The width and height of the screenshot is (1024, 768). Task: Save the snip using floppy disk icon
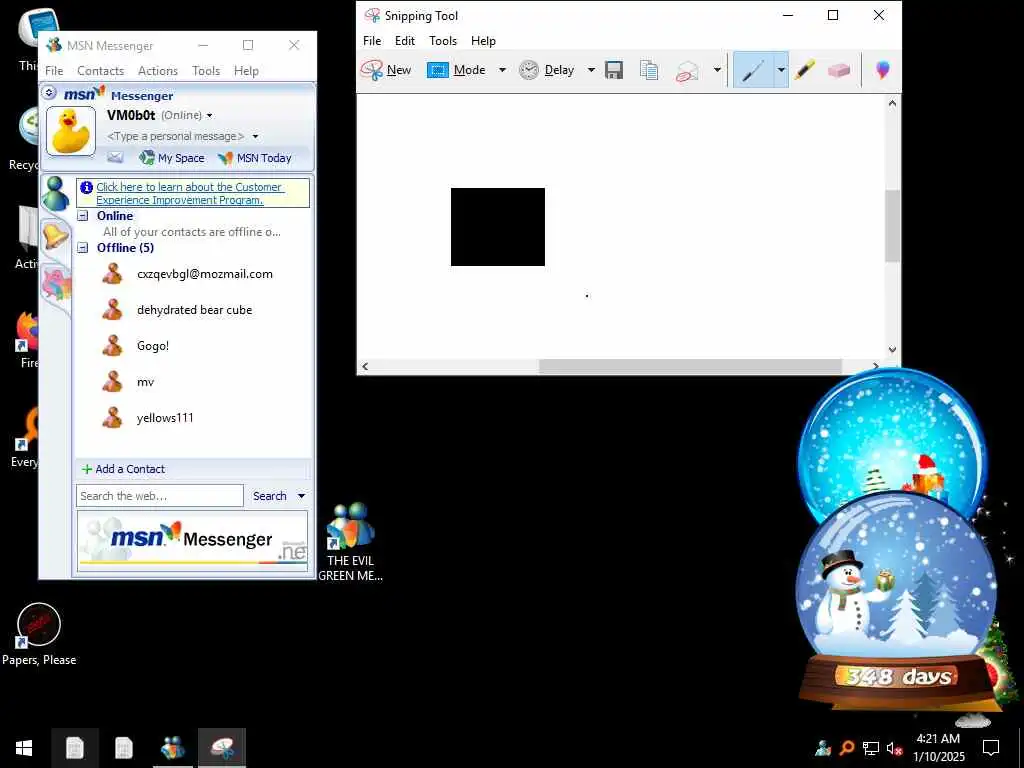pyautogui.click(x=614, y=70)
